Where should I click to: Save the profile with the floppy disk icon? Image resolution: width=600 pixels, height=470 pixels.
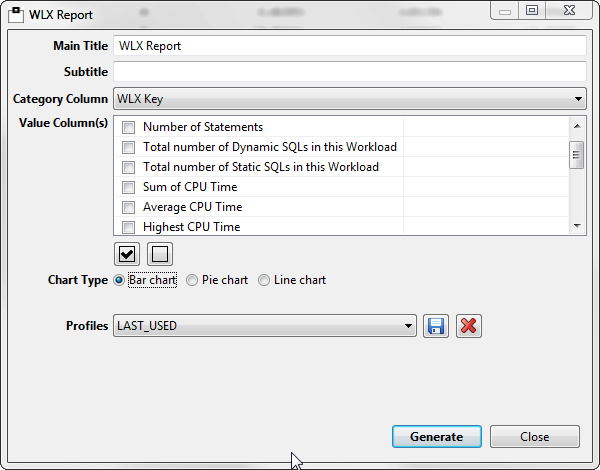[x=435, y=326]
